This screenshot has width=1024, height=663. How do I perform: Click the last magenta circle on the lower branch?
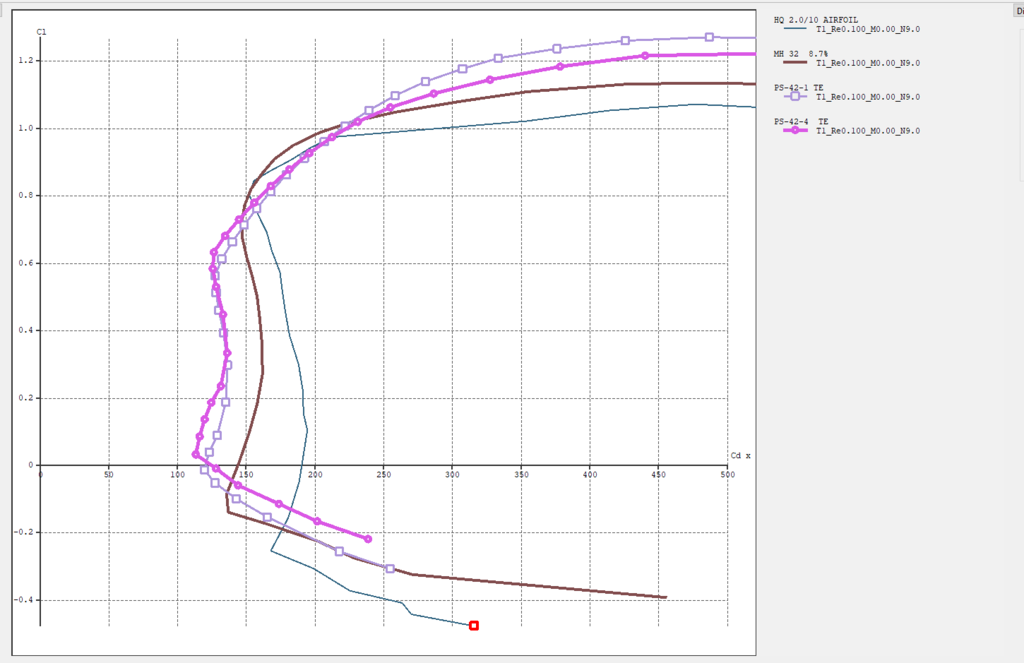tap(368, 539)
